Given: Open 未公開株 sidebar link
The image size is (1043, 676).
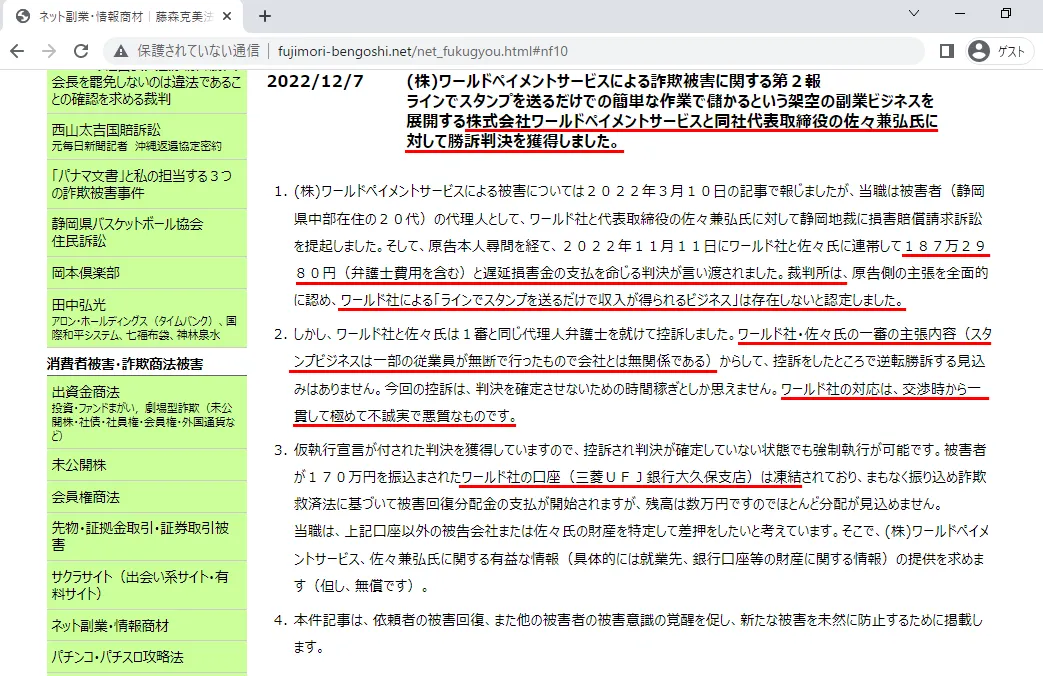Looking at the screenshot, I should point(79,465).
